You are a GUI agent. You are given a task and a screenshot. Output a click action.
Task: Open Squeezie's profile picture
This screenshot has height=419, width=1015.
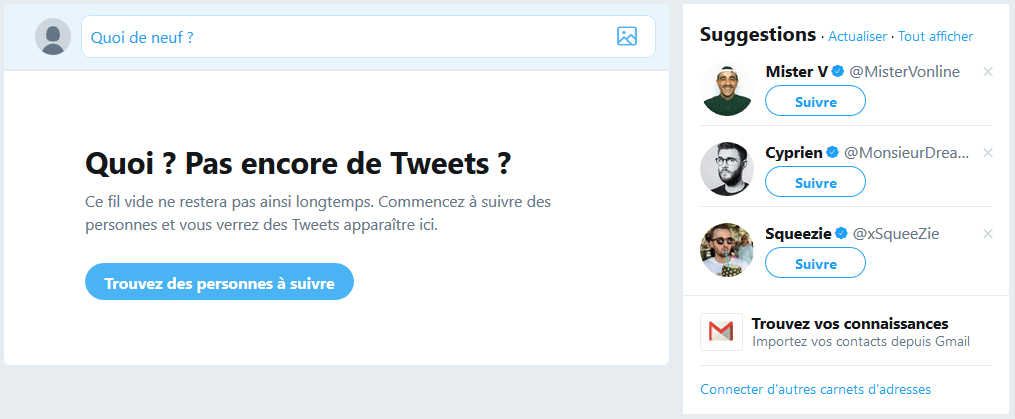tap(726, 250)
